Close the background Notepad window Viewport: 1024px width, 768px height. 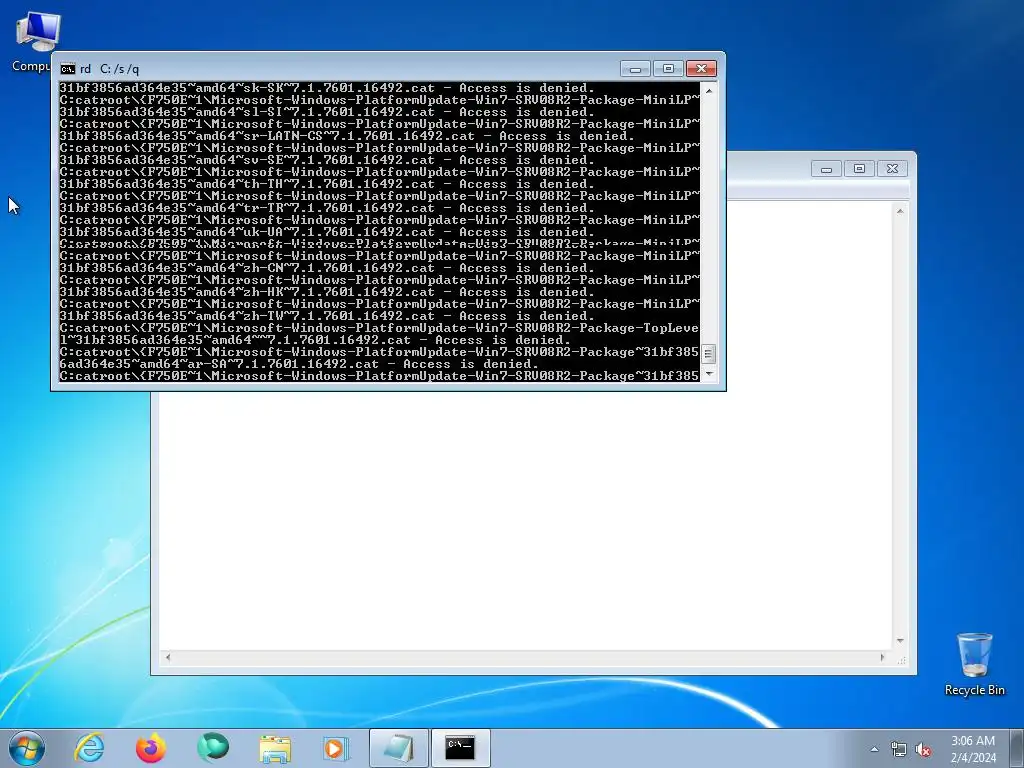pos(892,169)
